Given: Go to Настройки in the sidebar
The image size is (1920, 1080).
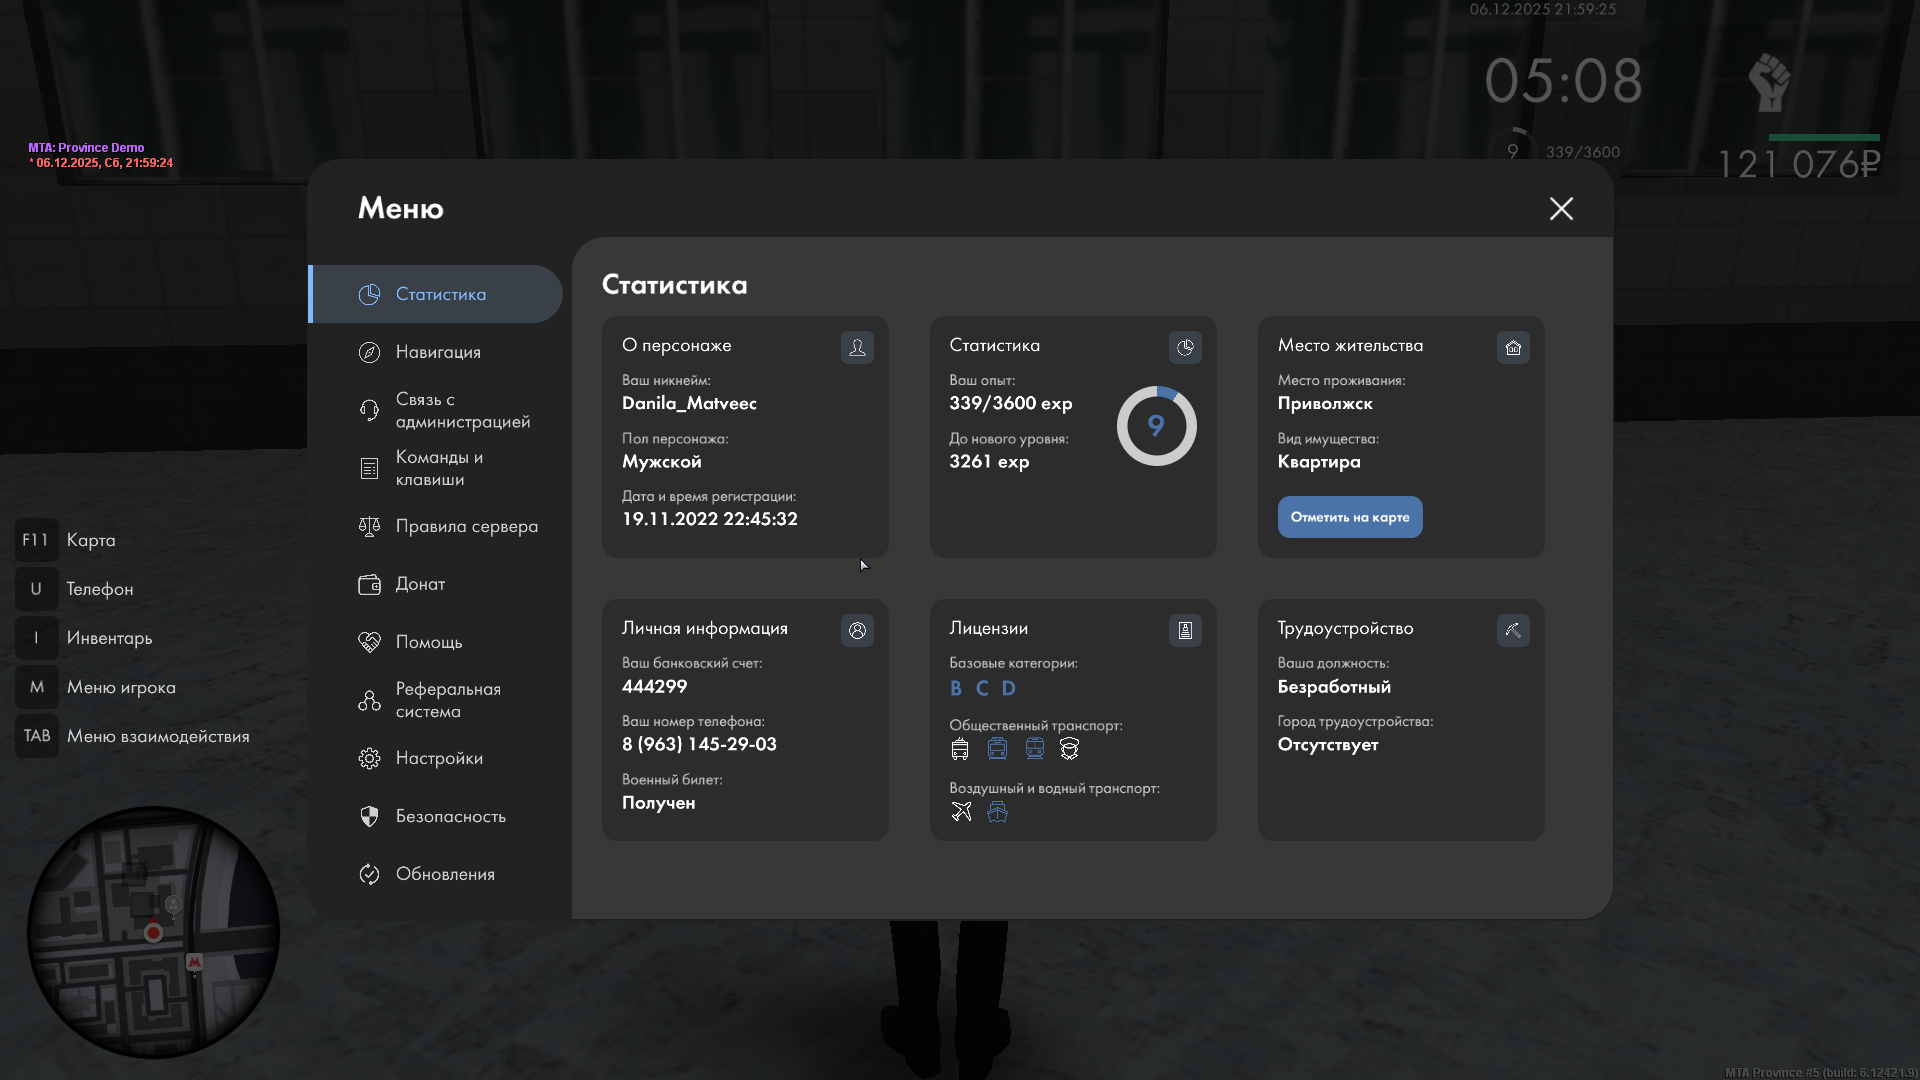Looking at the screenshot, I should click(x=439, y=758).
